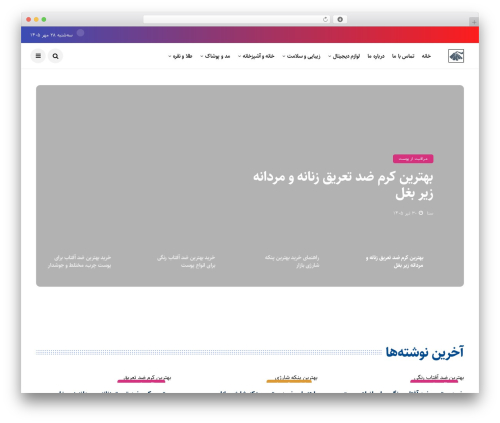Select the slide بهترین کرم ضد تعریق زنانه و مردانه زیر بغل

click(x=394, y=261)
